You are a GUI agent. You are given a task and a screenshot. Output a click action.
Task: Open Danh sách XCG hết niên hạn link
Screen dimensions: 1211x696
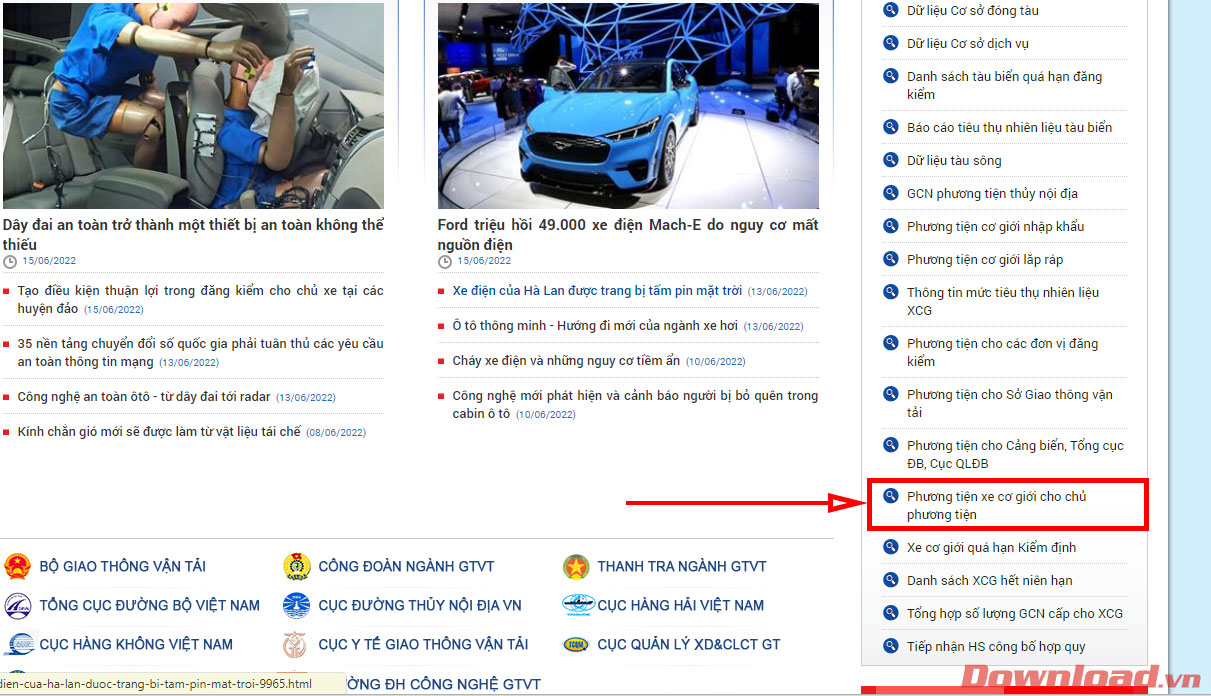(989, 580)
